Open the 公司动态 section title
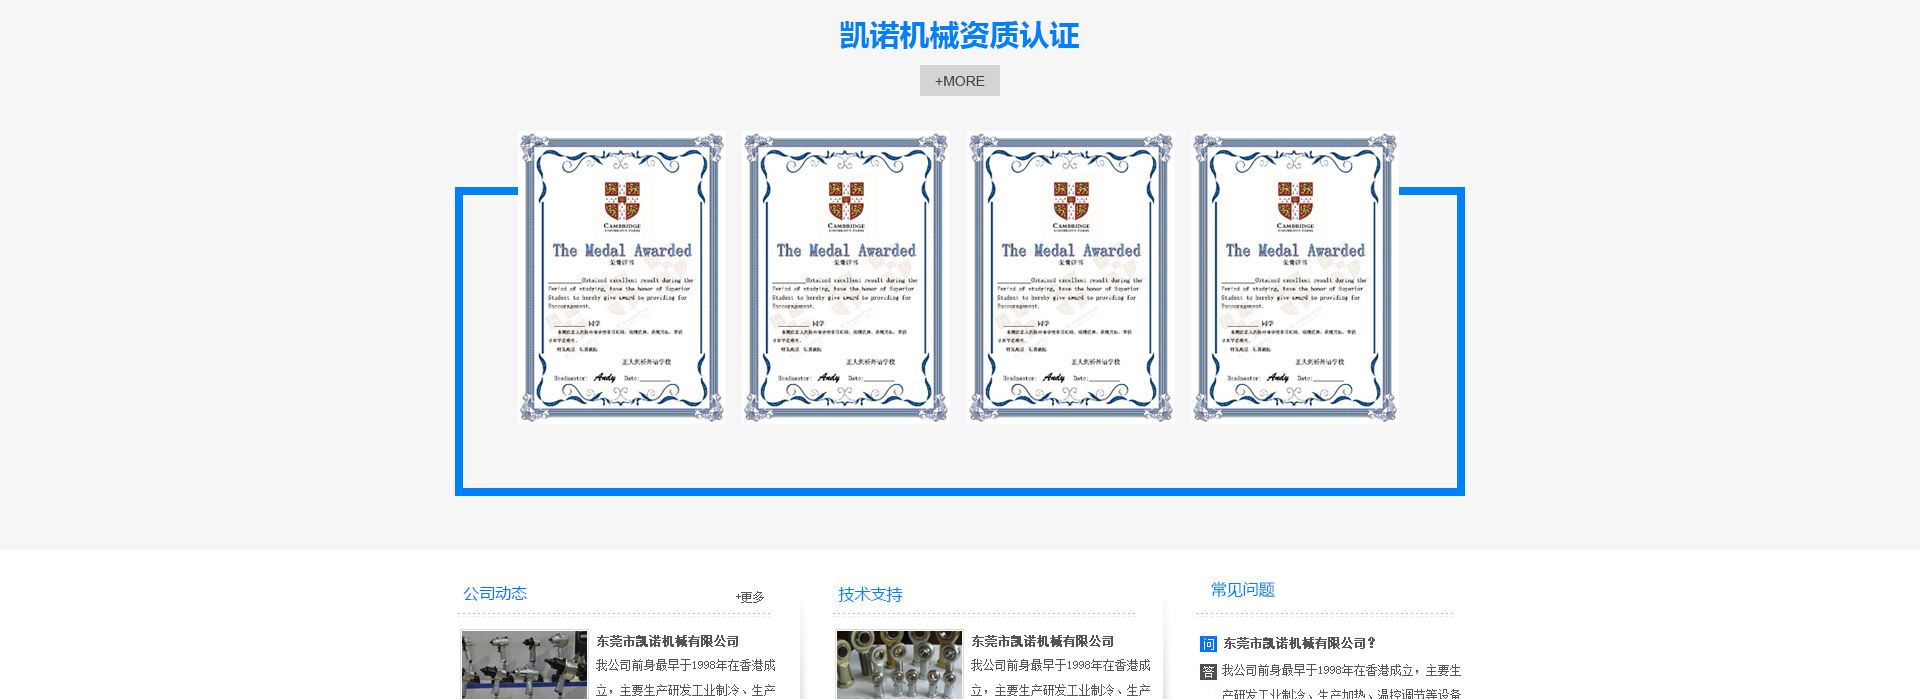Image resolution: width=1920 pixels, height=699 pixels. point(495,593)
